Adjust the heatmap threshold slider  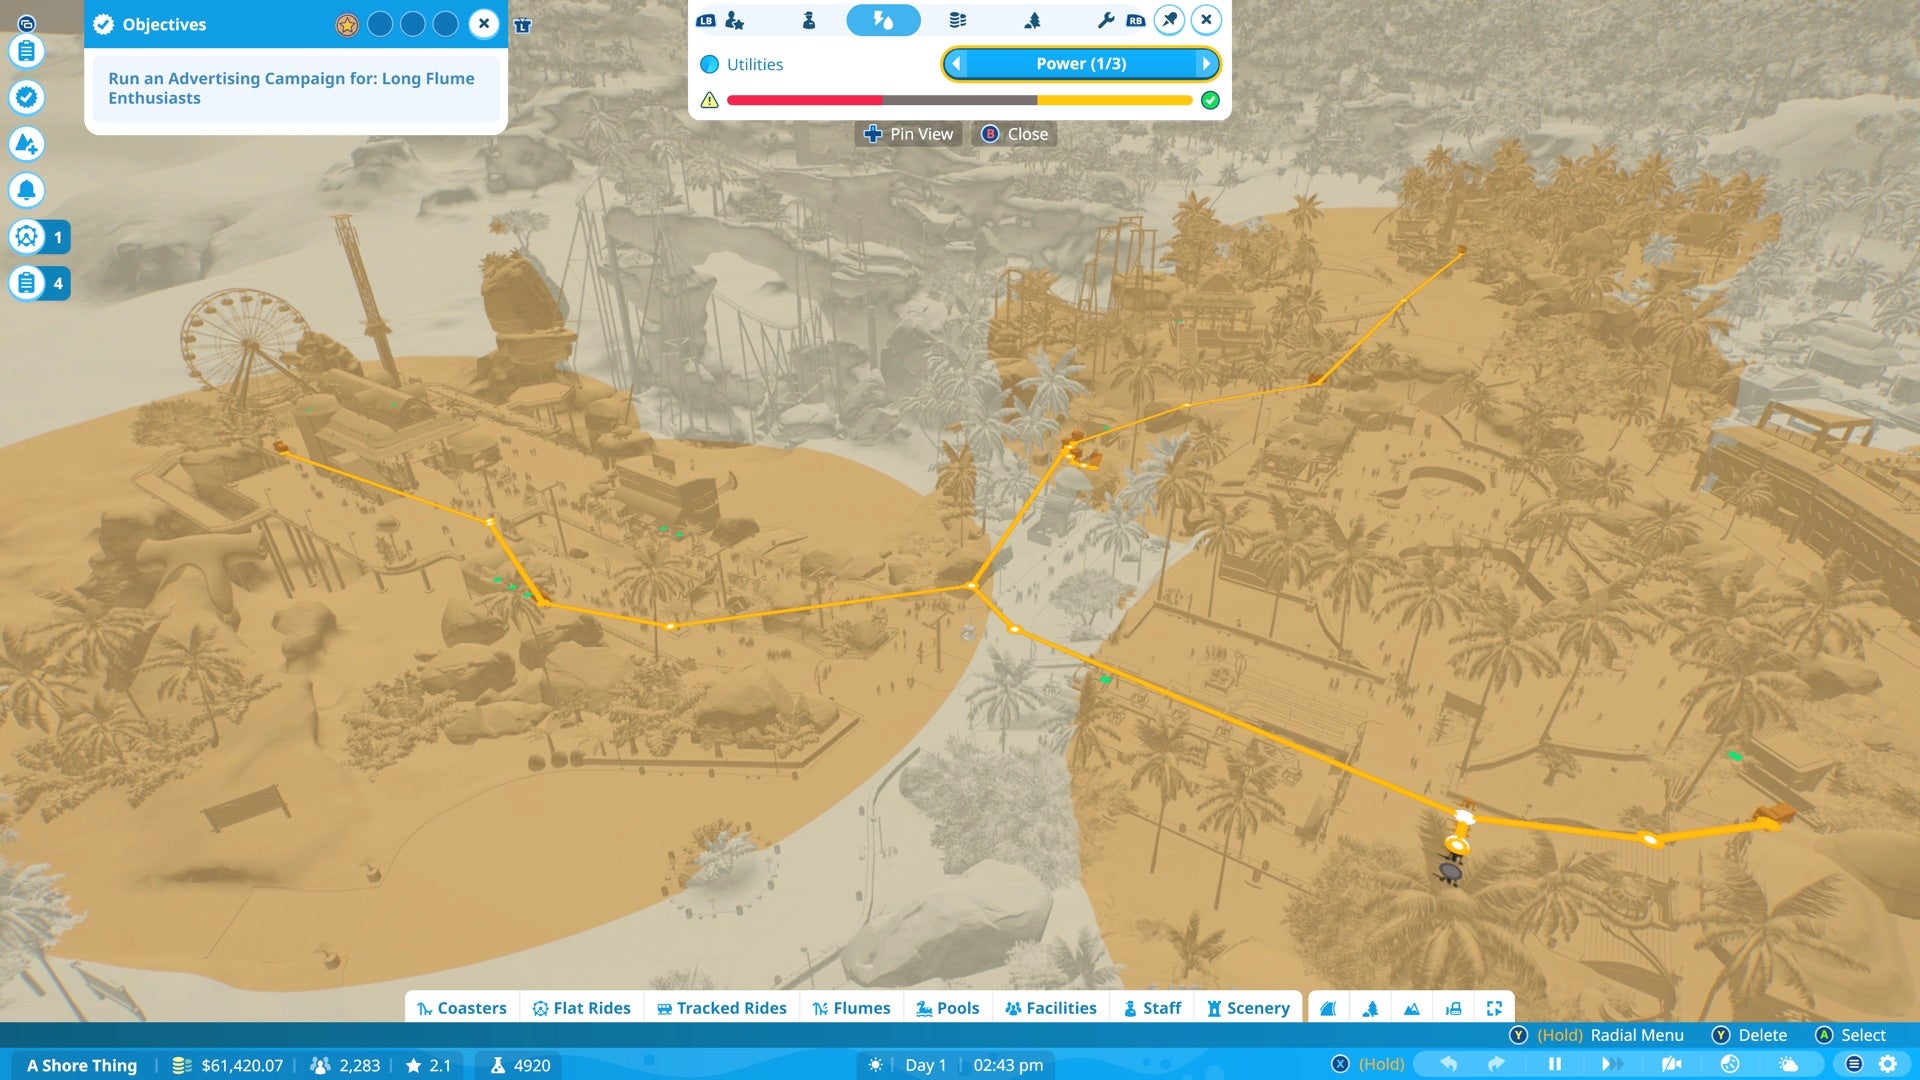(x=960, y=100)
